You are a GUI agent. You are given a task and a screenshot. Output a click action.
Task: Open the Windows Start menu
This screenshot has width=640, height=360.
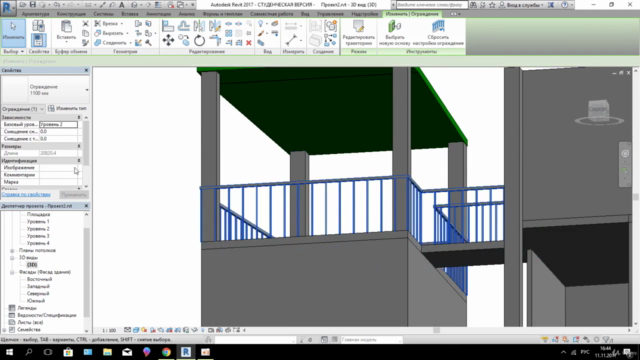click(x=9, y=352)
